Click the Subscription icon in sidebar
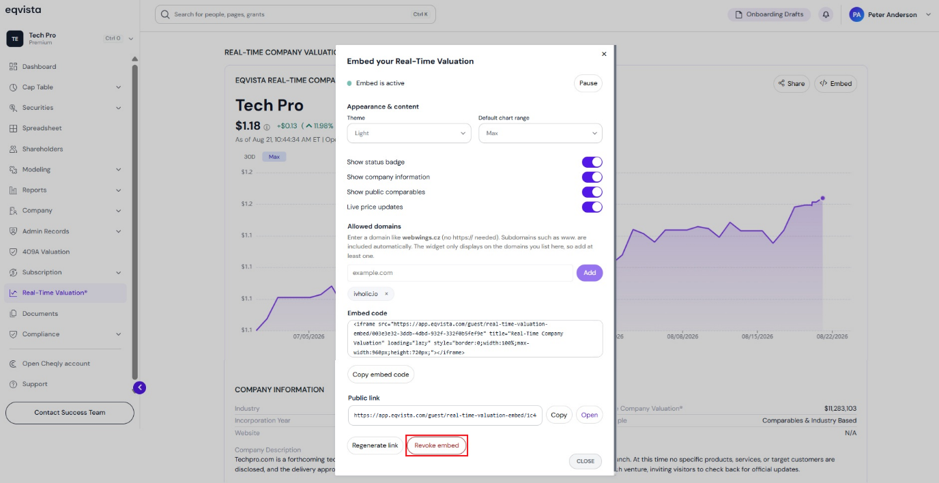 (13, 272)
